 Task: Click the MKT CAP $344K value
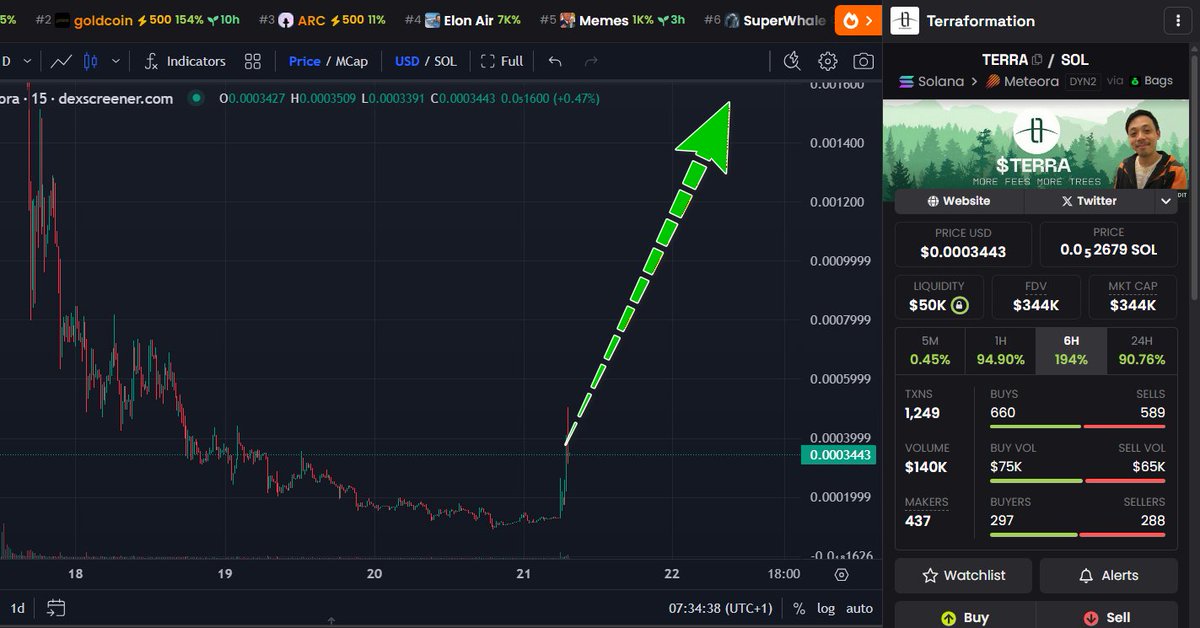click(1133, 304)
